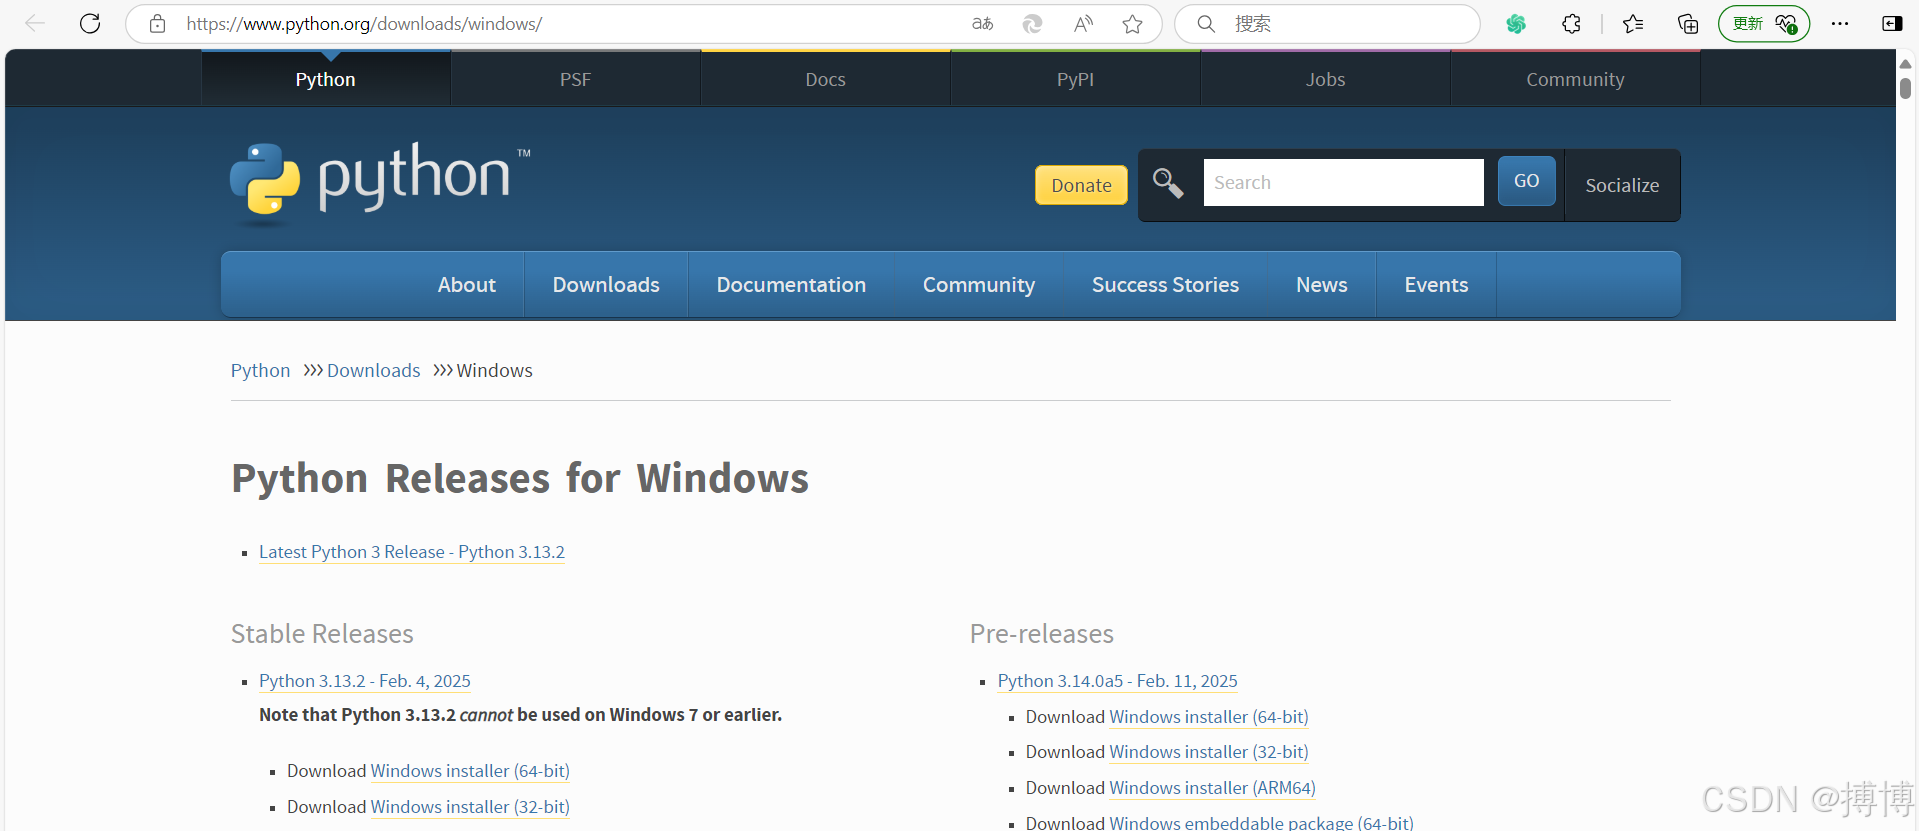The image size is (1919, 831).
Task: Open Python 3.13.2 - Feb. 4, 2025 link
Action: click(x=365, y=681)
